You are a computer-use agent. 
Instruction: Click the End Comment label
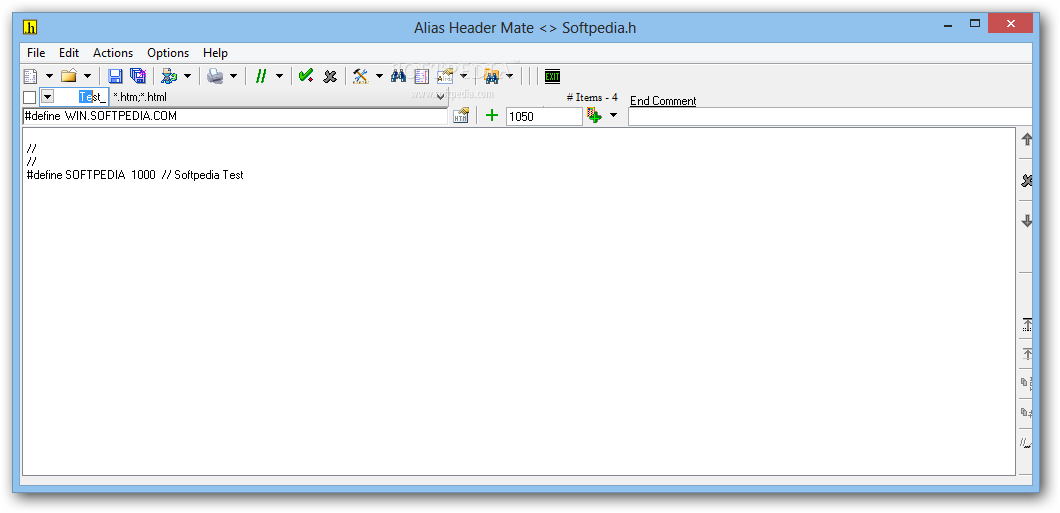point(663,101)
